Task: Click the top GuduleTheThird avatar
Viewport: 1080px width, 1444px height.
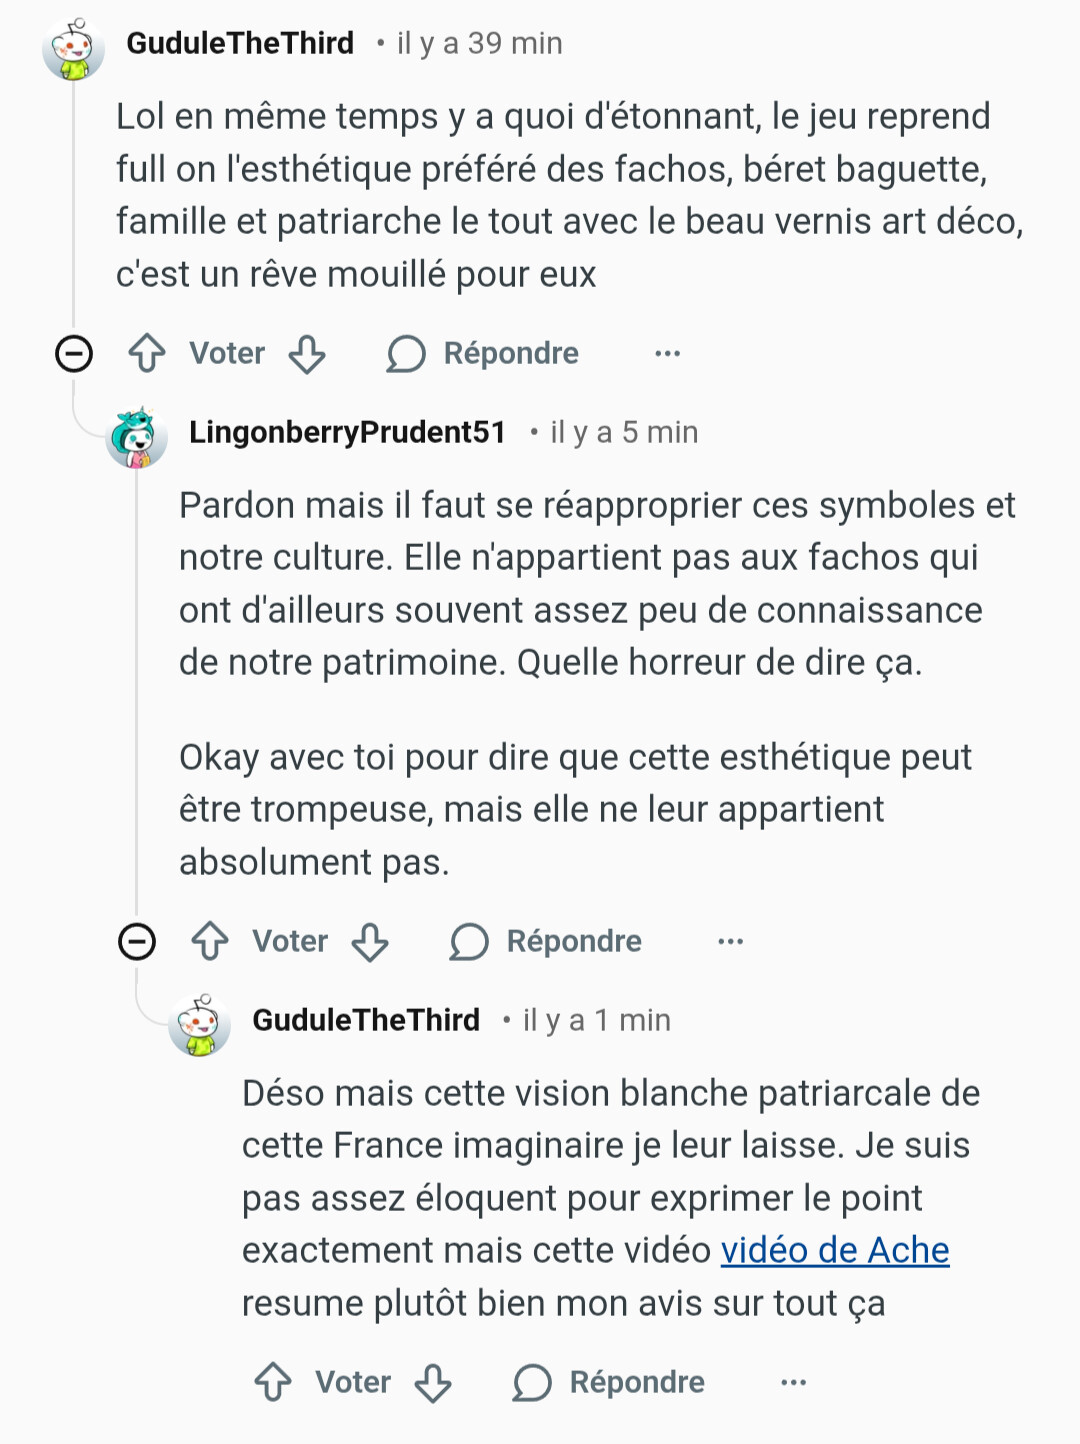Action: click(74, 48)
